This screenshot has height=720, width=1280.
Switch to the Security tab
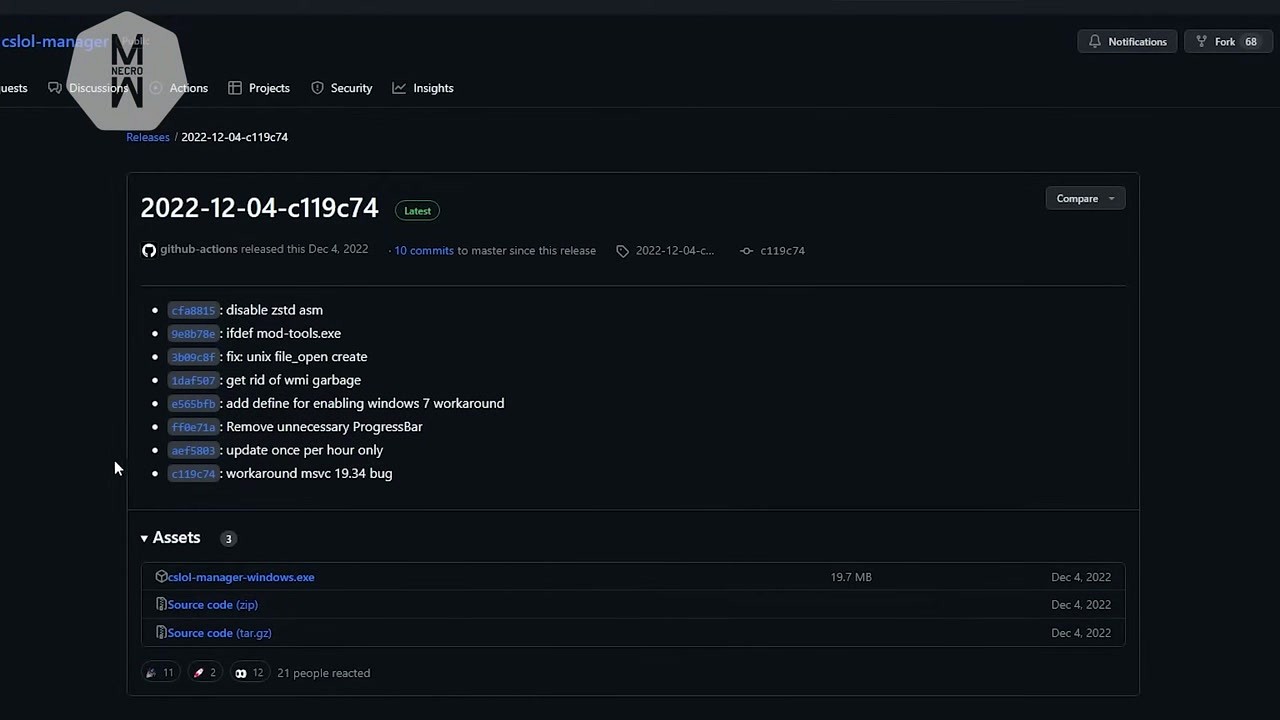coord(341,88)
